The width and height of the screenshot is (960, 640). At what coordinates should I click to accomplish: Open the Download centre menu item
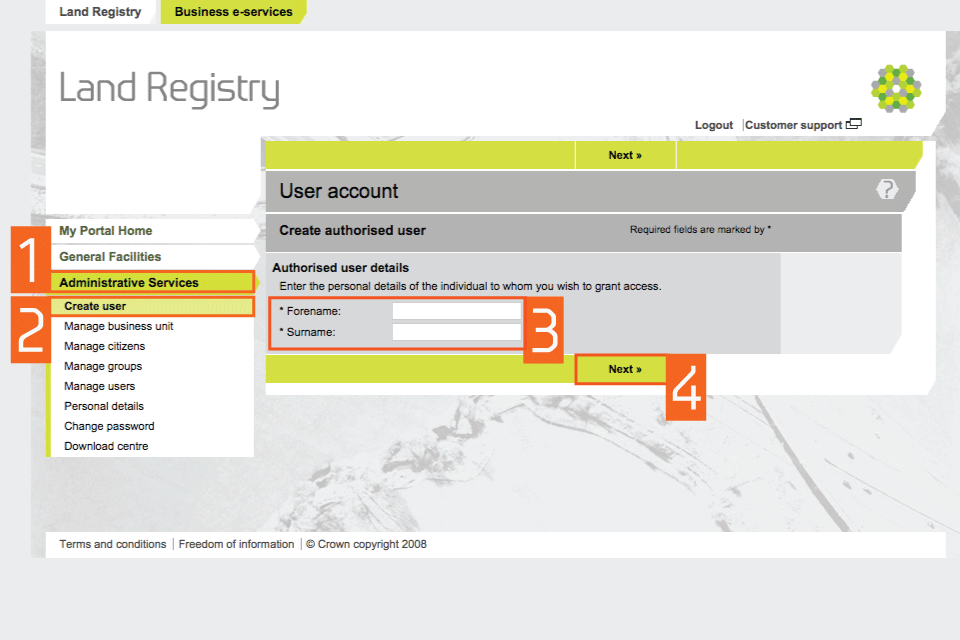106,446
